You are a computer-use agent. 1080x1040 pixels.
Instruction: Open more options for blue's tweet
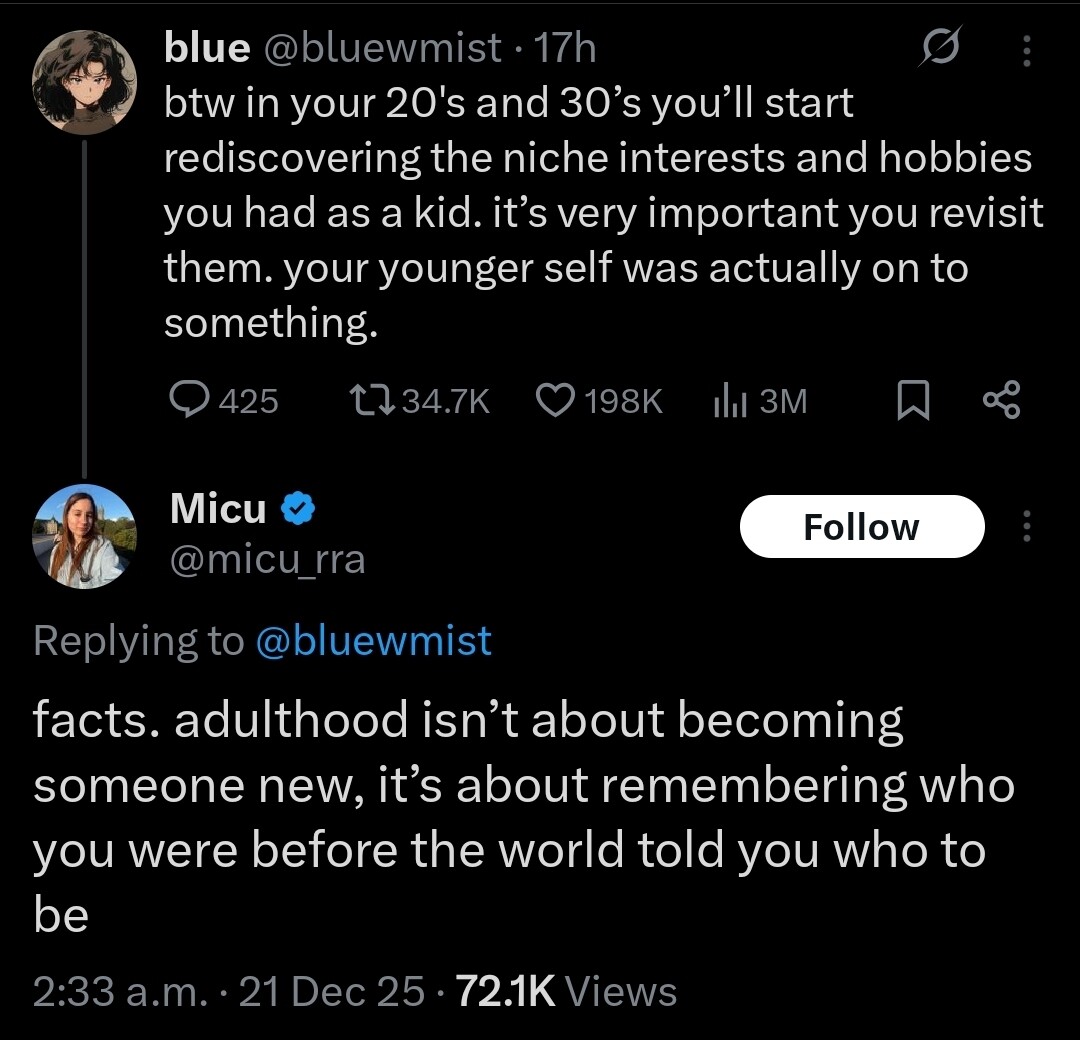(1026, 49)
